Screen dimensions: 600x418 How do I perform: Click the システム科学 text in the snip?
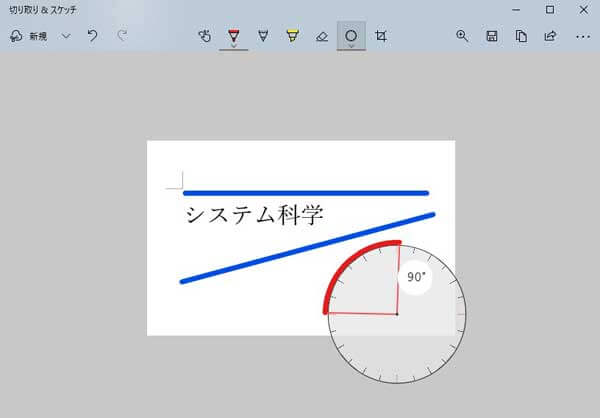pos(255,215)
